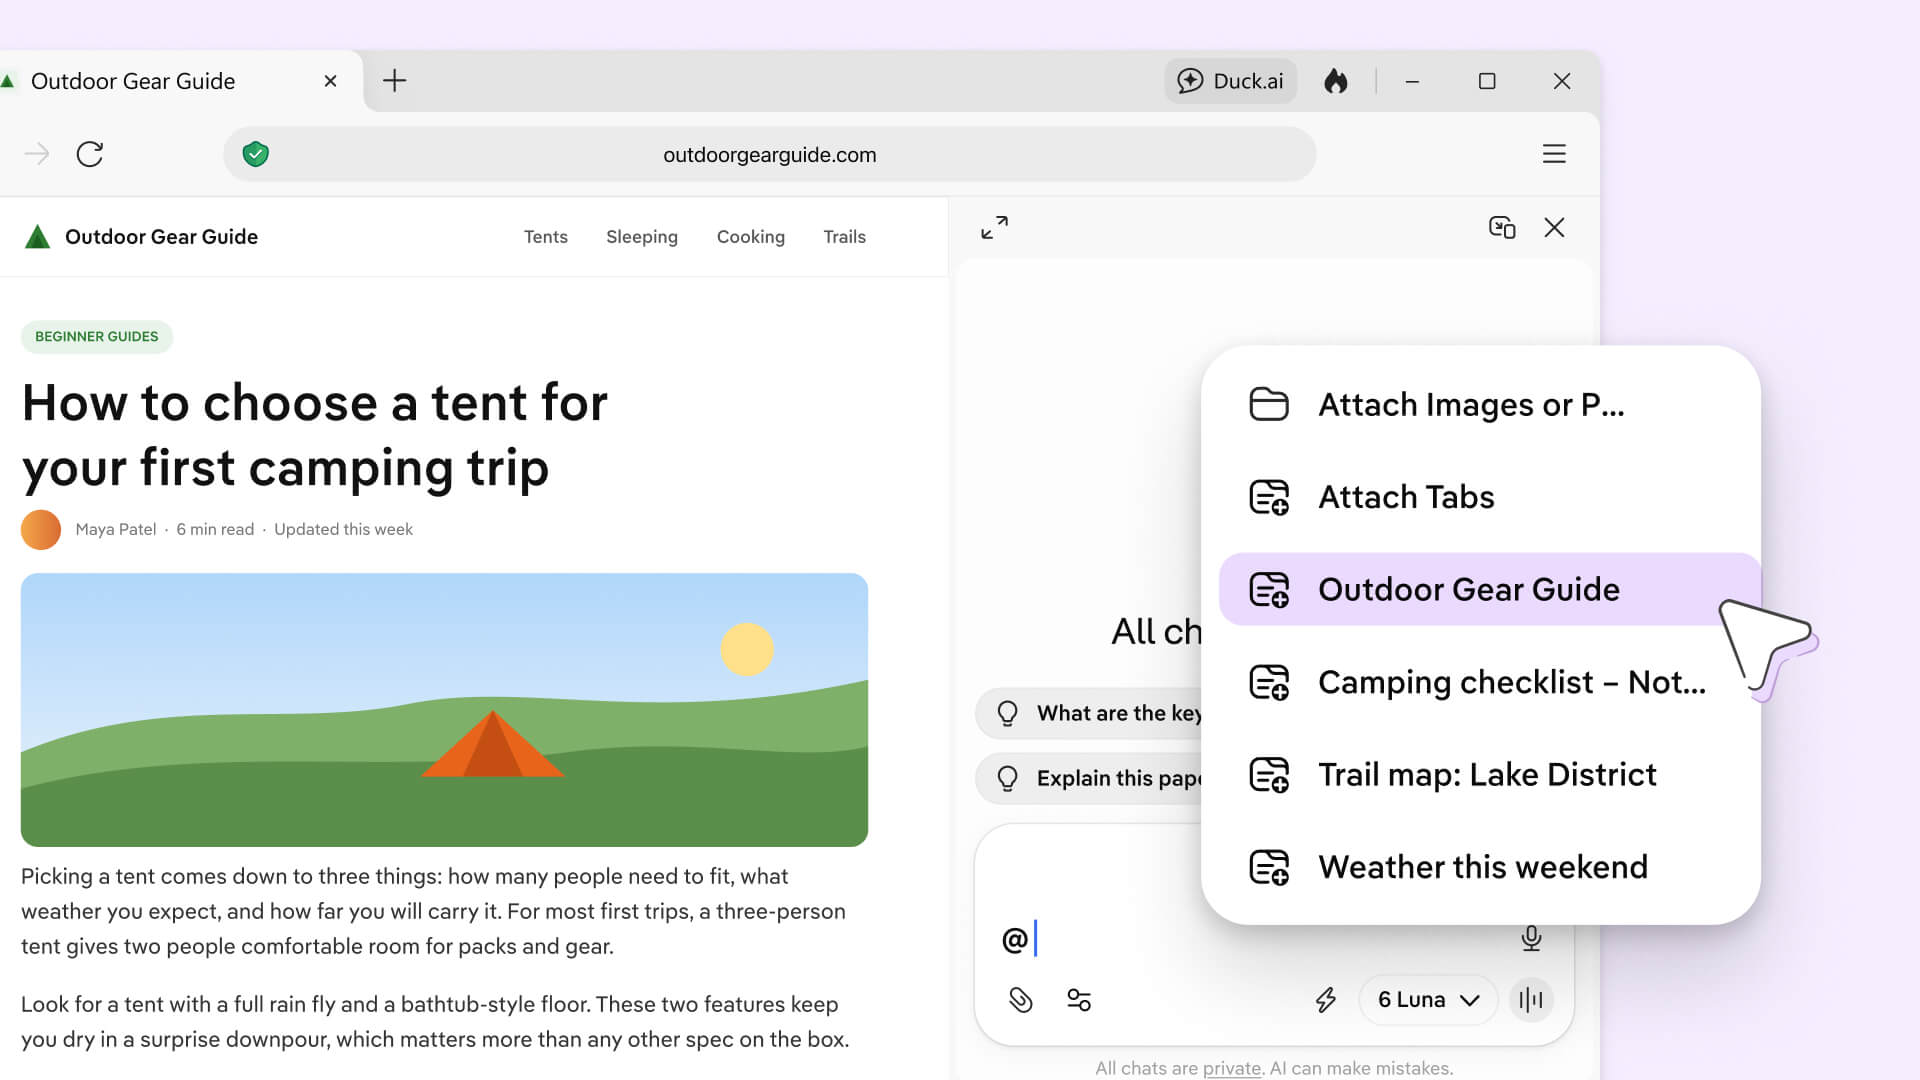This screenshot has height=1080, width=1920.
Task: Attach the Camping checklist tab
Action: point(1481,682)
